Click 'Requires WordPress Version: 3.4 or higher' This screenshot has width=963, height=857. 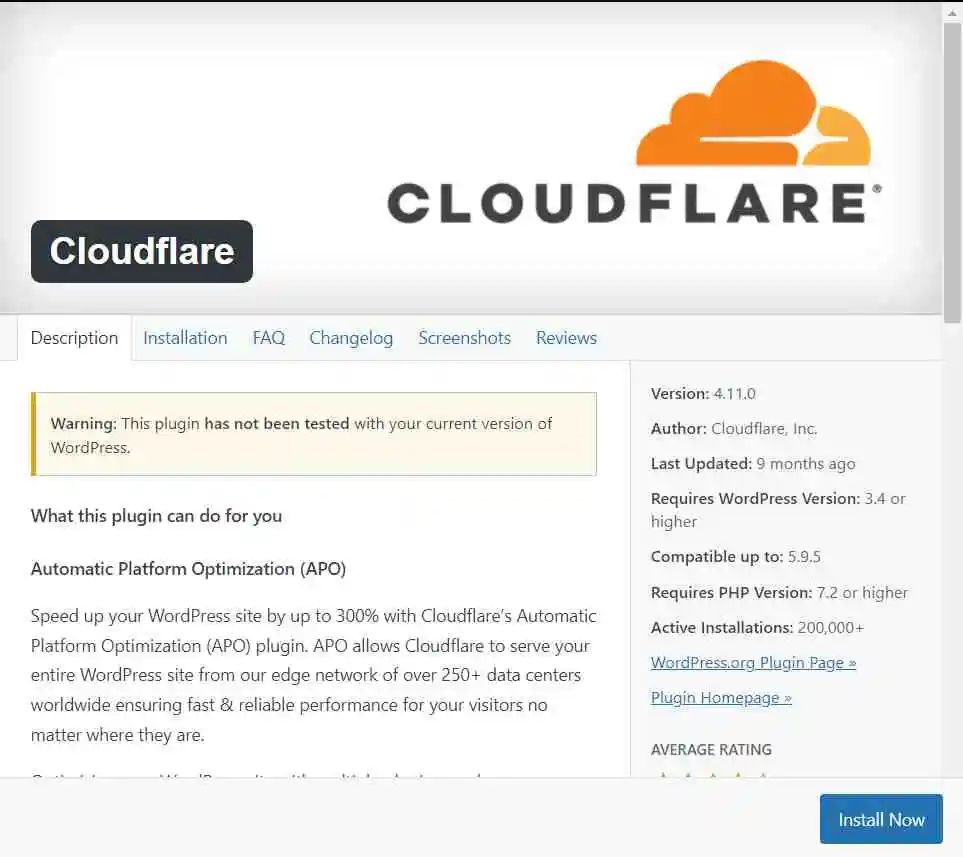point(778,510)
